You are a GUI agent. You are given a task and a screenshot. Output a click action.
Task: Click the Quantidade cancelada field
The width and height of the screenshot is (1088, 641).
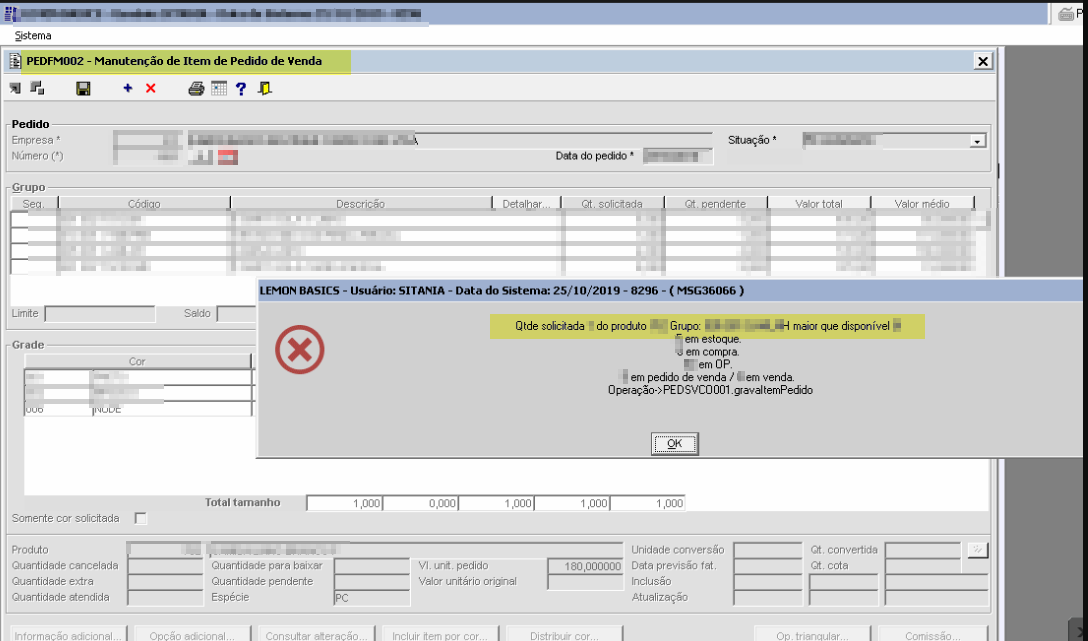tap(166, 566)
